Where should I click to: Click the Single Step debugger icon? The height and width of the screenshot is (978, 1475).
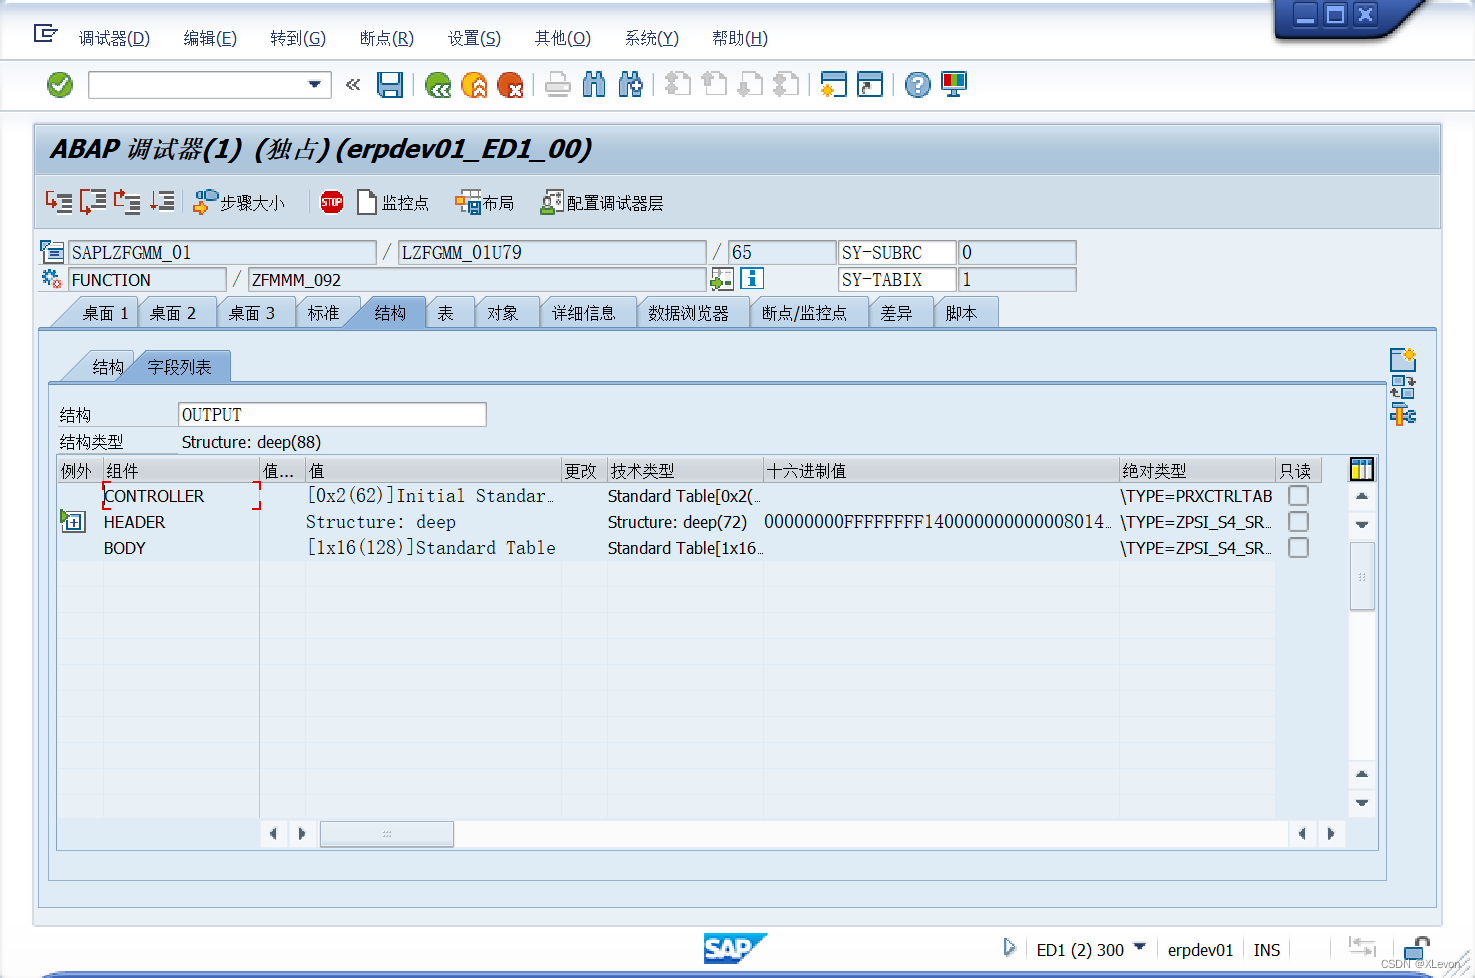(59, 202)
